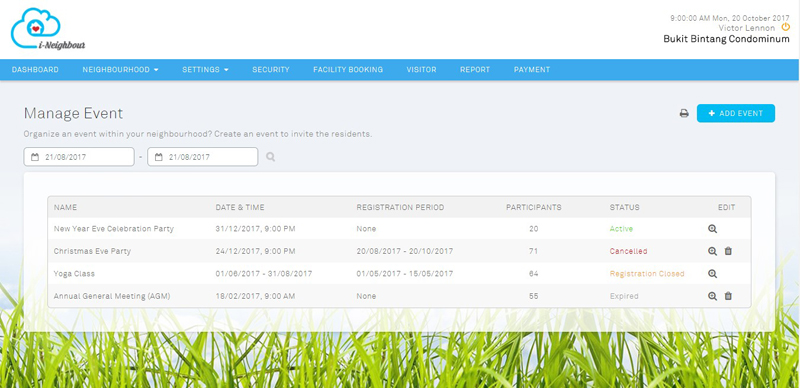Go to the Dashboard menu item
The width and height of the screenshot is (800, 388).
point(35,70)
